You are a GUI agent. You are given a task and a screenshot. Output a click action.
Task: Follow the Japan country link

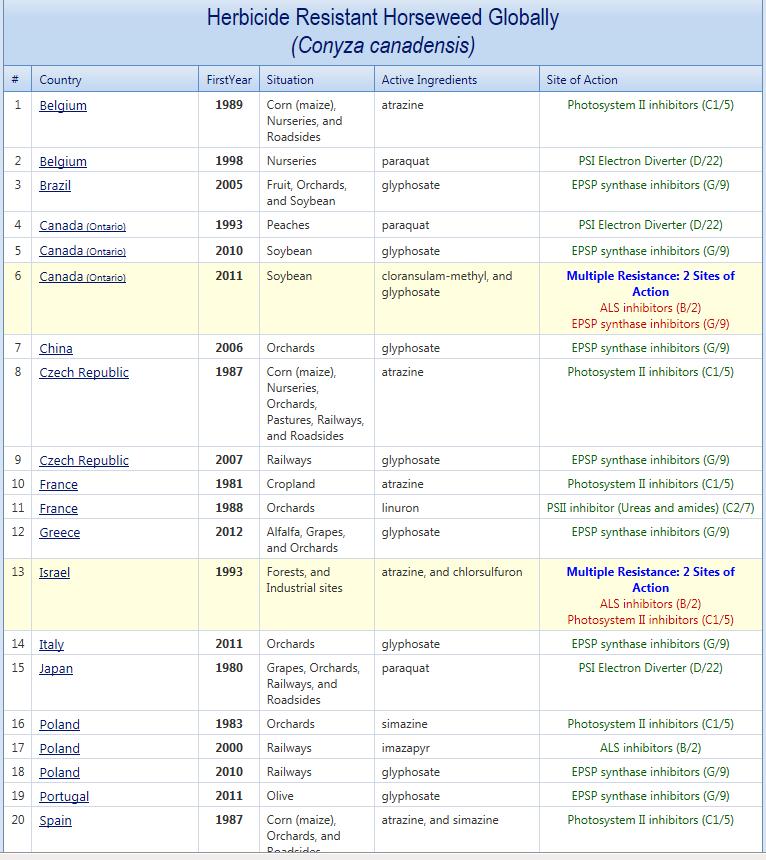coord(55,668)
